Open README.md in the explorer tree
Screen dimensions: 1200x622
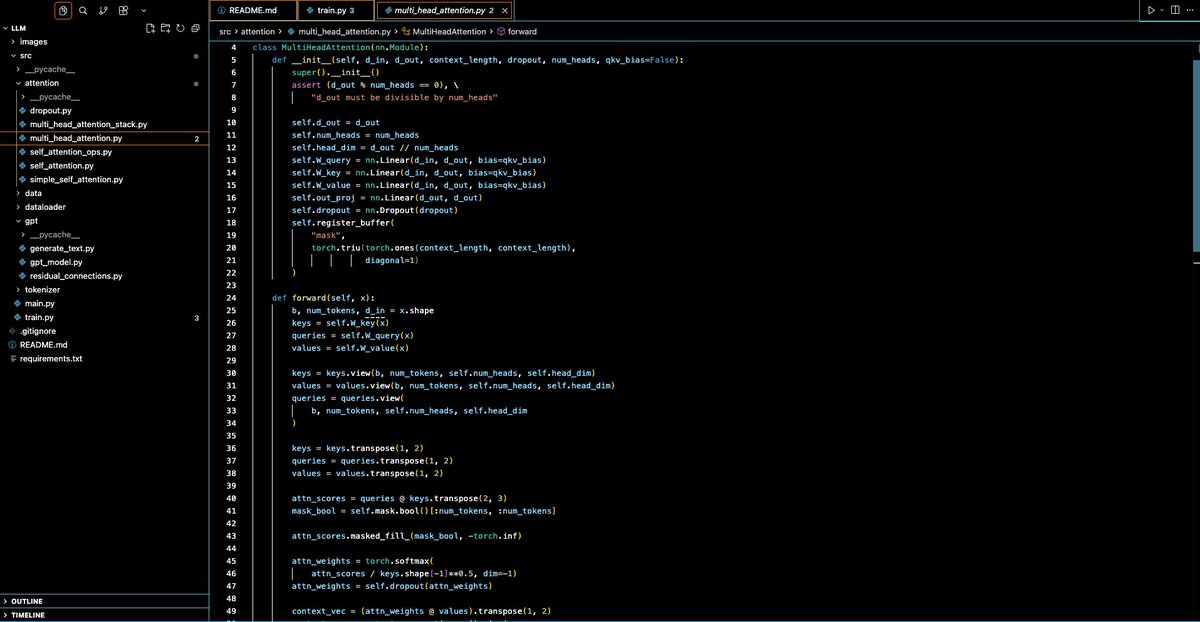pyautogui.click(x=104, y=344)
